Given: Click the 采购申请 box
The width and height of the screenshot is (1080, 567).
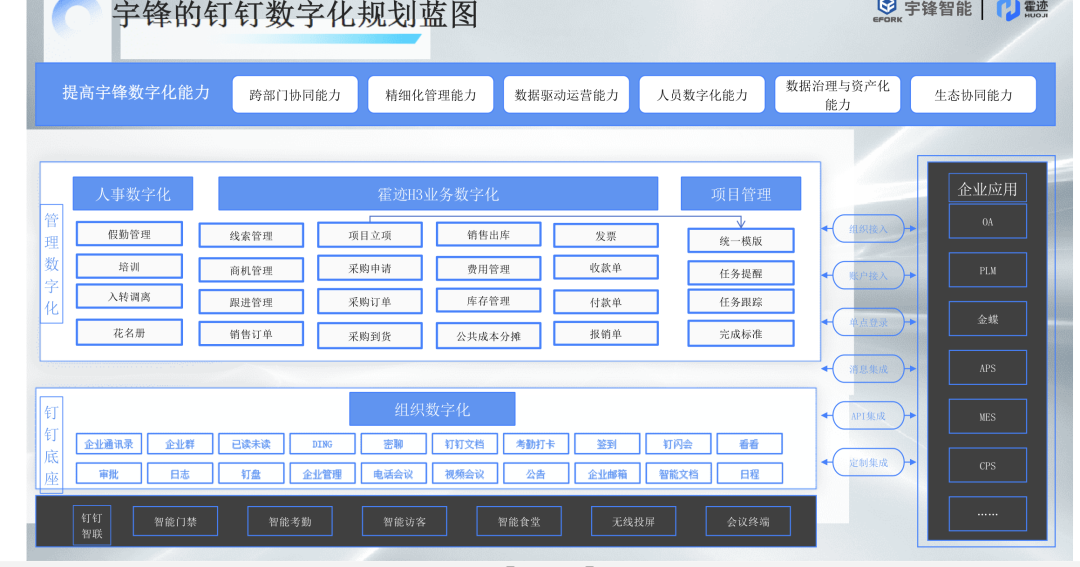Looking at the screenshot, I should 370,268.
